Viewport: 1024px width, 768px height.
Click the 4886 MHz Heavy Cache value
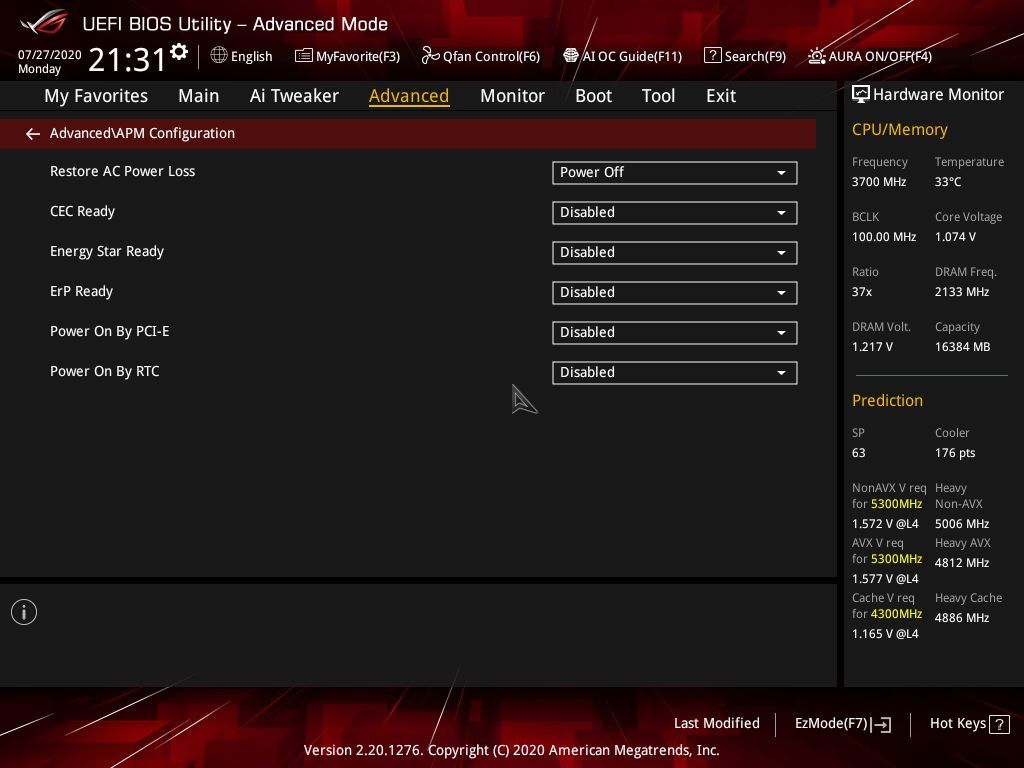tap(961, 618)
